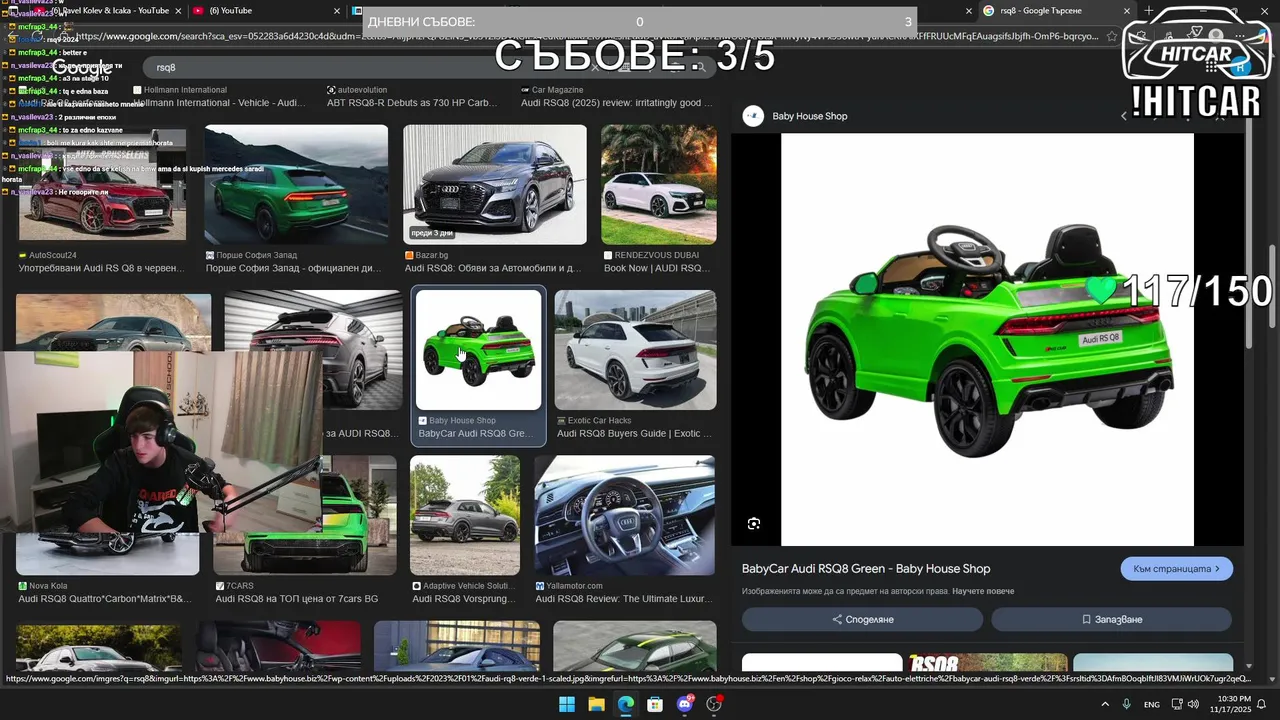Open the ENG language switcher
This screenshot has height=720, width=1280.
click(x=1152, y=704)
